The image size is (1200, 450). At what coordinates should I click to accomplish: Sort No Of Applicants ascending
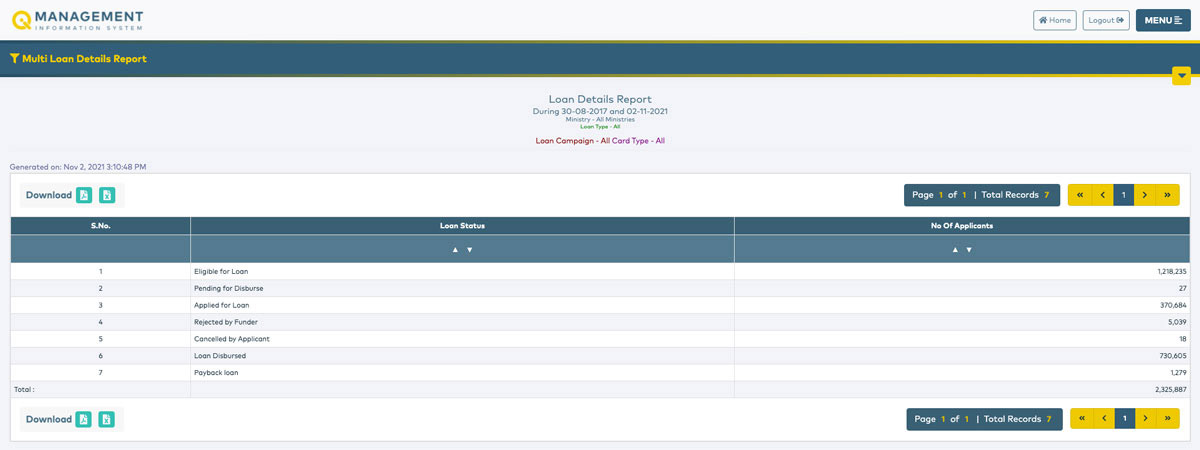pos(955,249)
